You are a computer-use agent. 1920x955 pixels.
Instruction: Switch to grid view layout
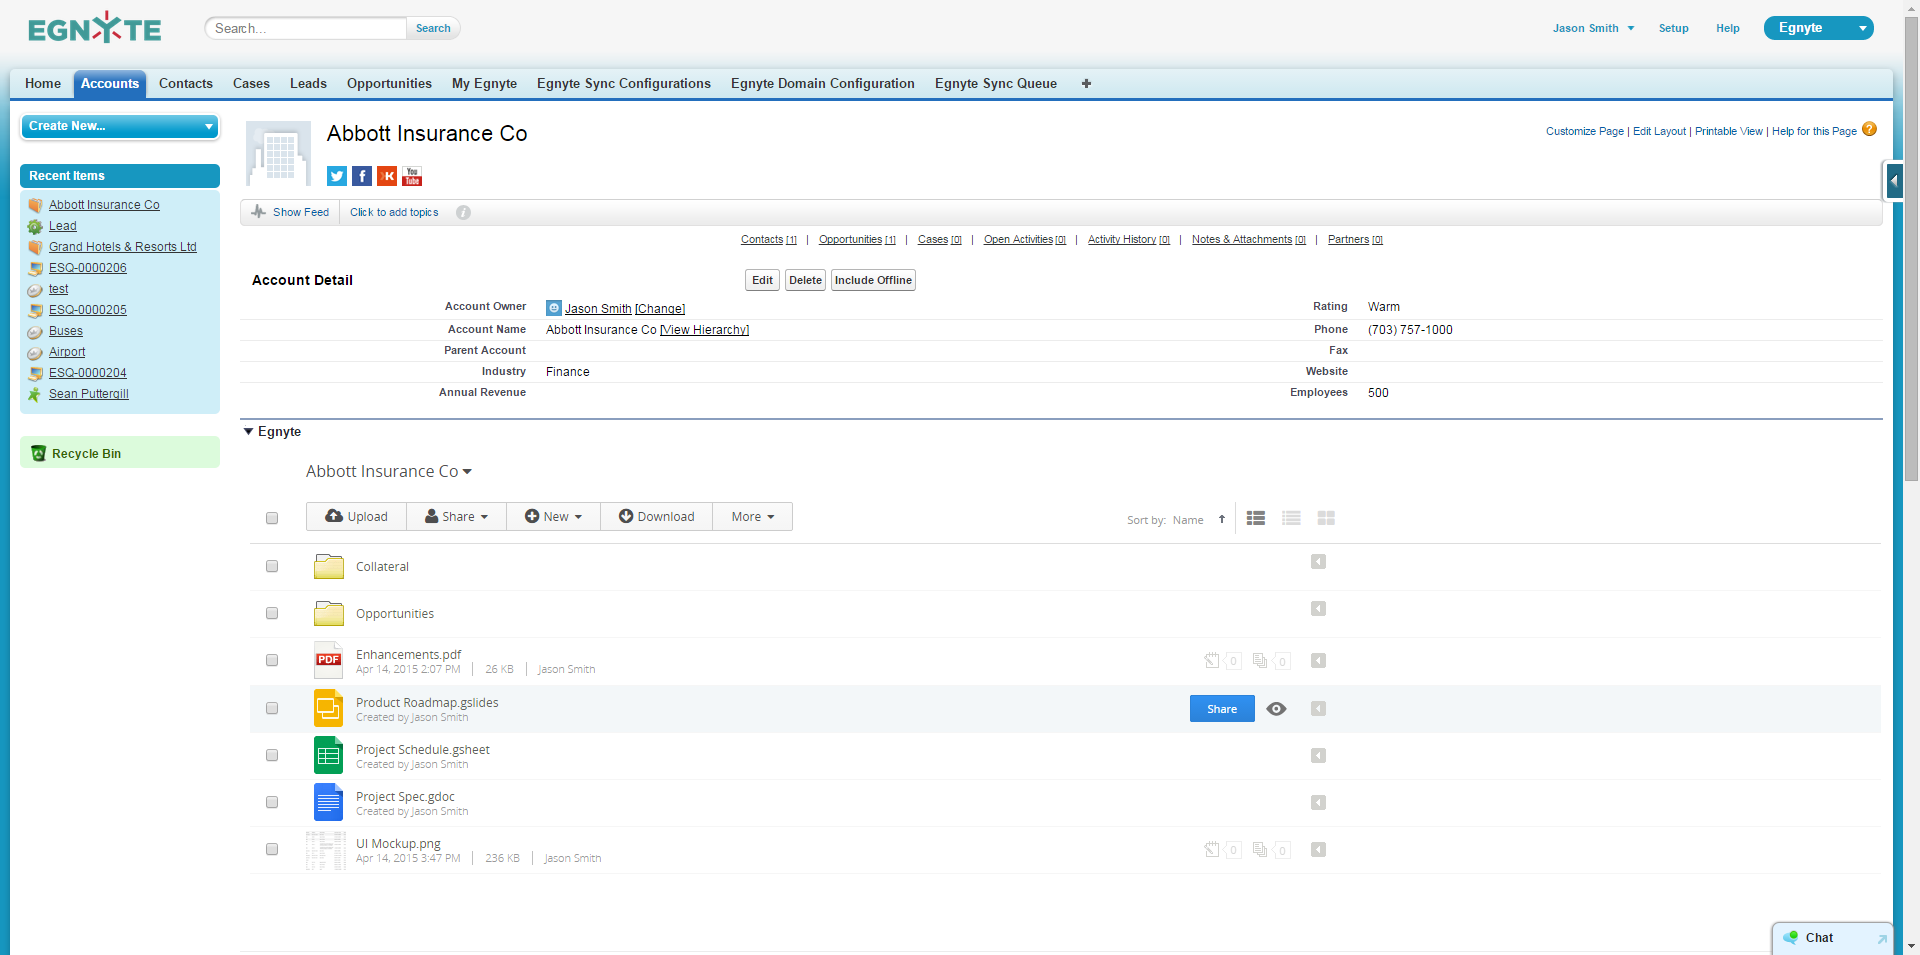click(1325, 518)
